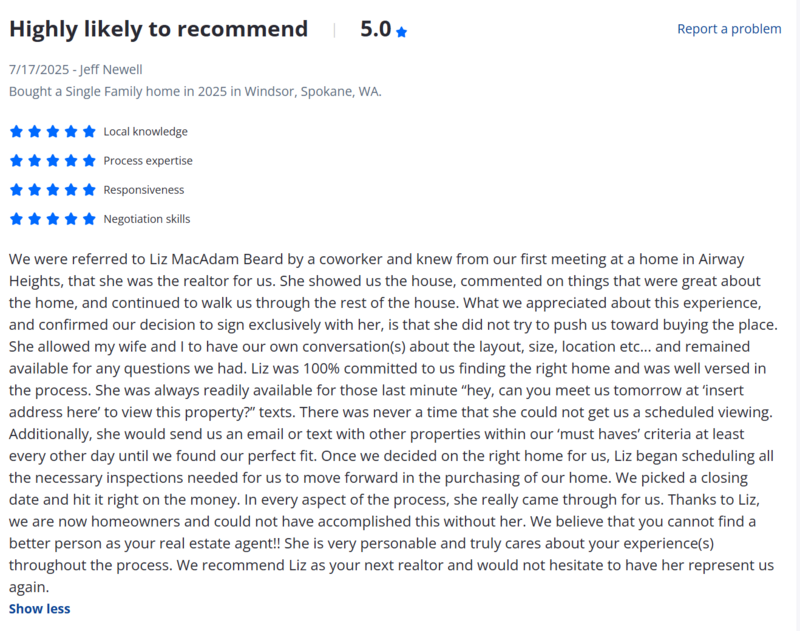Open the Report a problem link
Viewport: 800px width, 631px height.
729,29
